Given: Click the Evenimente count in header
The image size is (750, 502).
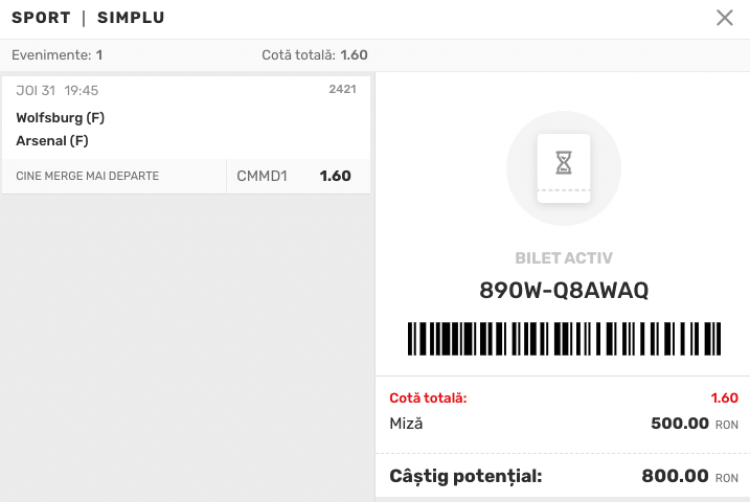Looking at the screenshot, I should point(57,55).
